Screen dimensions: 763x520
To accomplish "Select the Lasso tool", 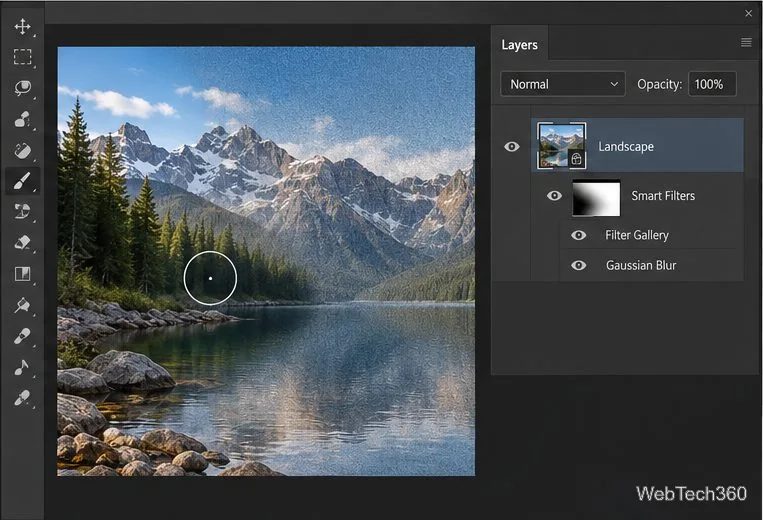I will click(22, 88).
